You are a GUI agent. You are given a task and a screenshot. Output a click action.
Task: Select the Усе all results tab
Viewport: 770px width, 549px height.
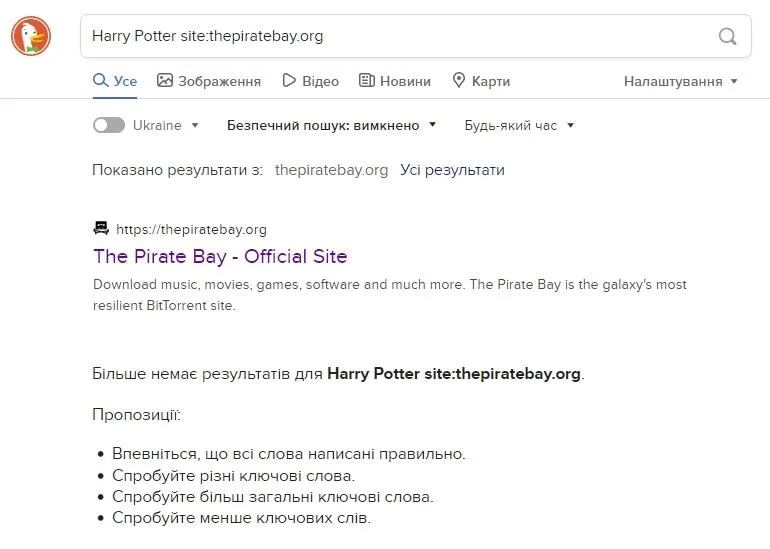115,81
